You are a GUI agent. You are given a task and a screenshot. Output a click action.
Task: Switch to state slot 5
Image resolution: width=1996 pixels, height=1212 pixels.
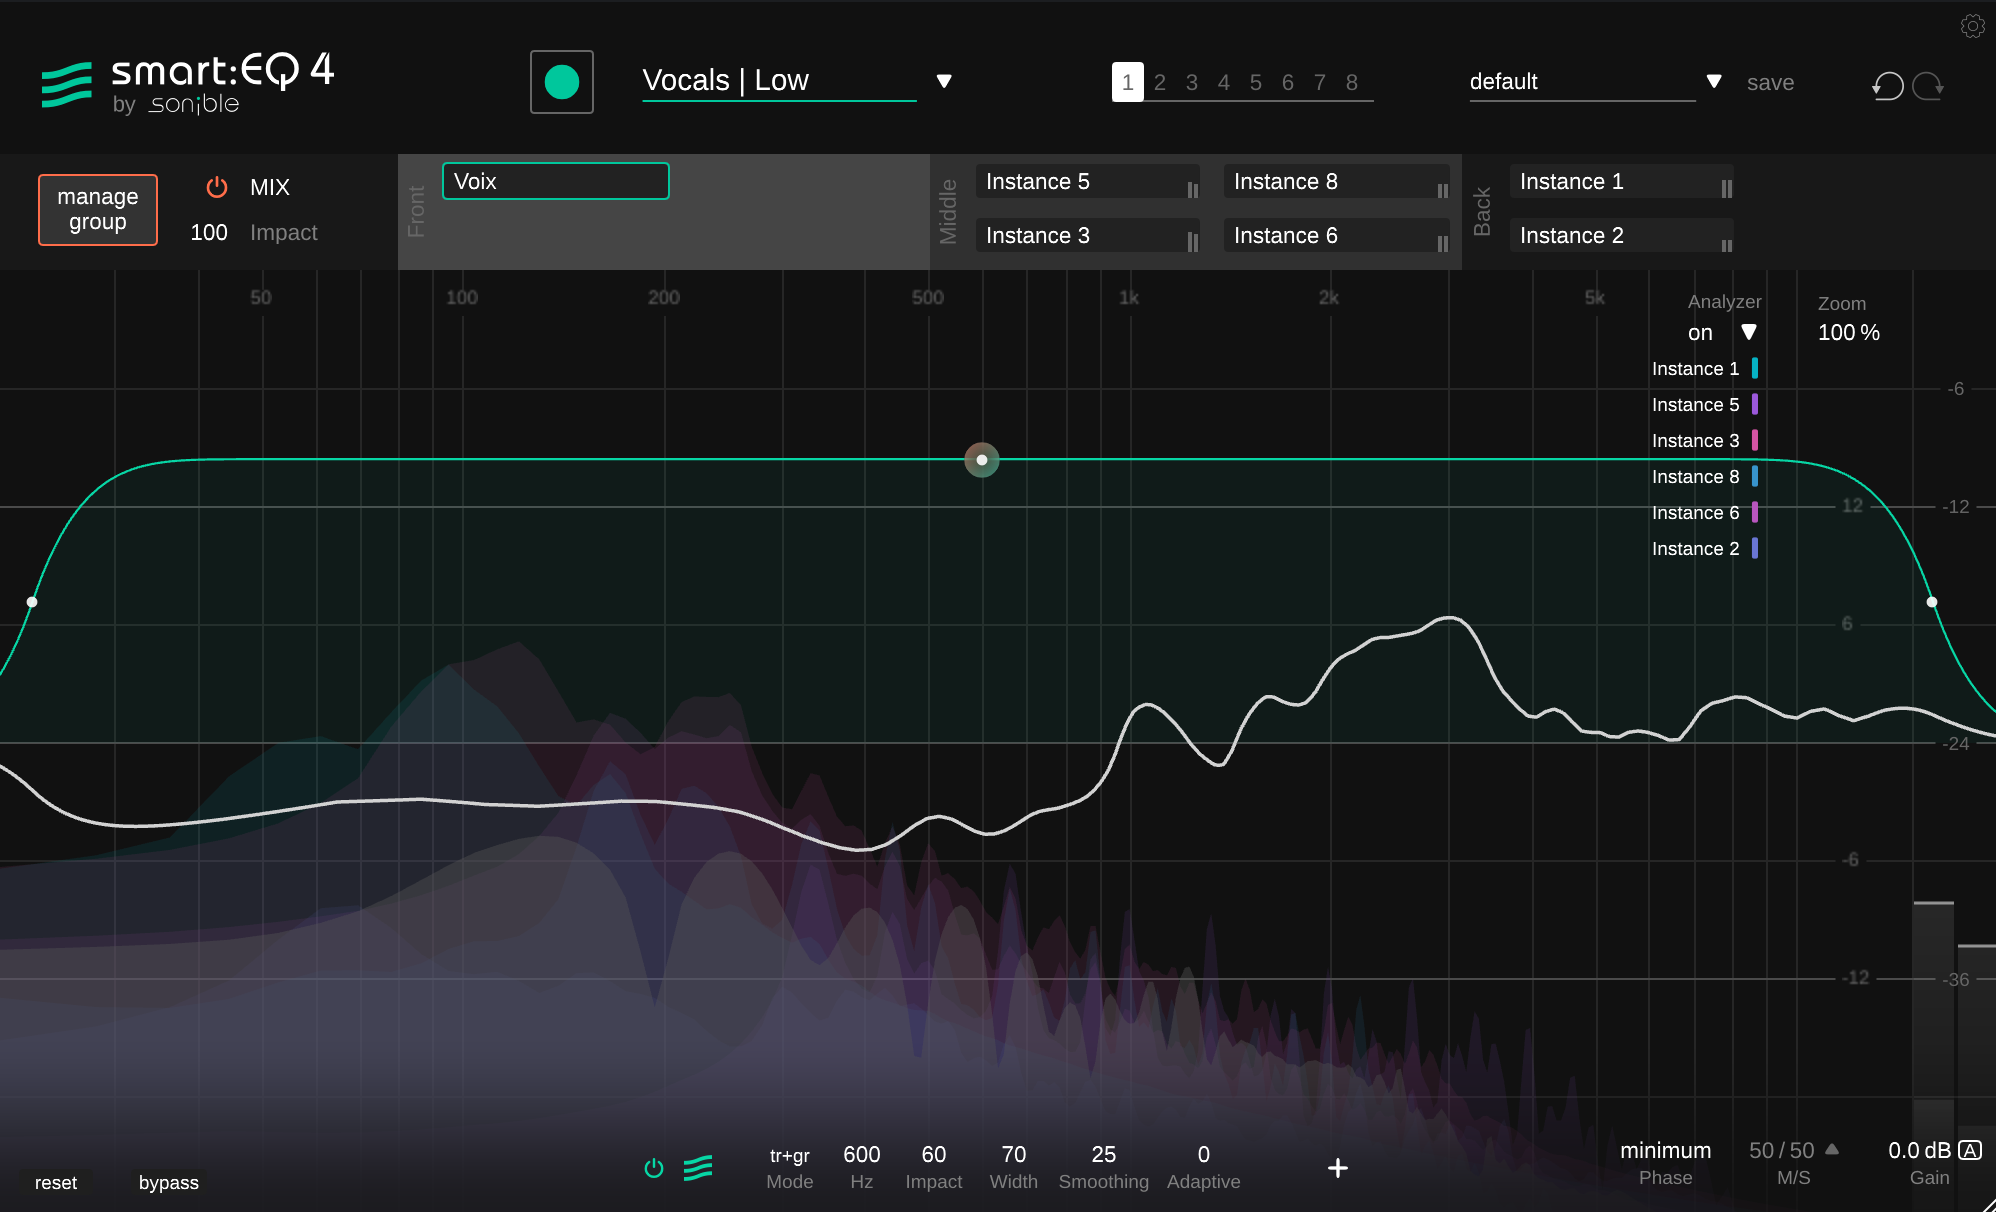[x=1256, y=83]
